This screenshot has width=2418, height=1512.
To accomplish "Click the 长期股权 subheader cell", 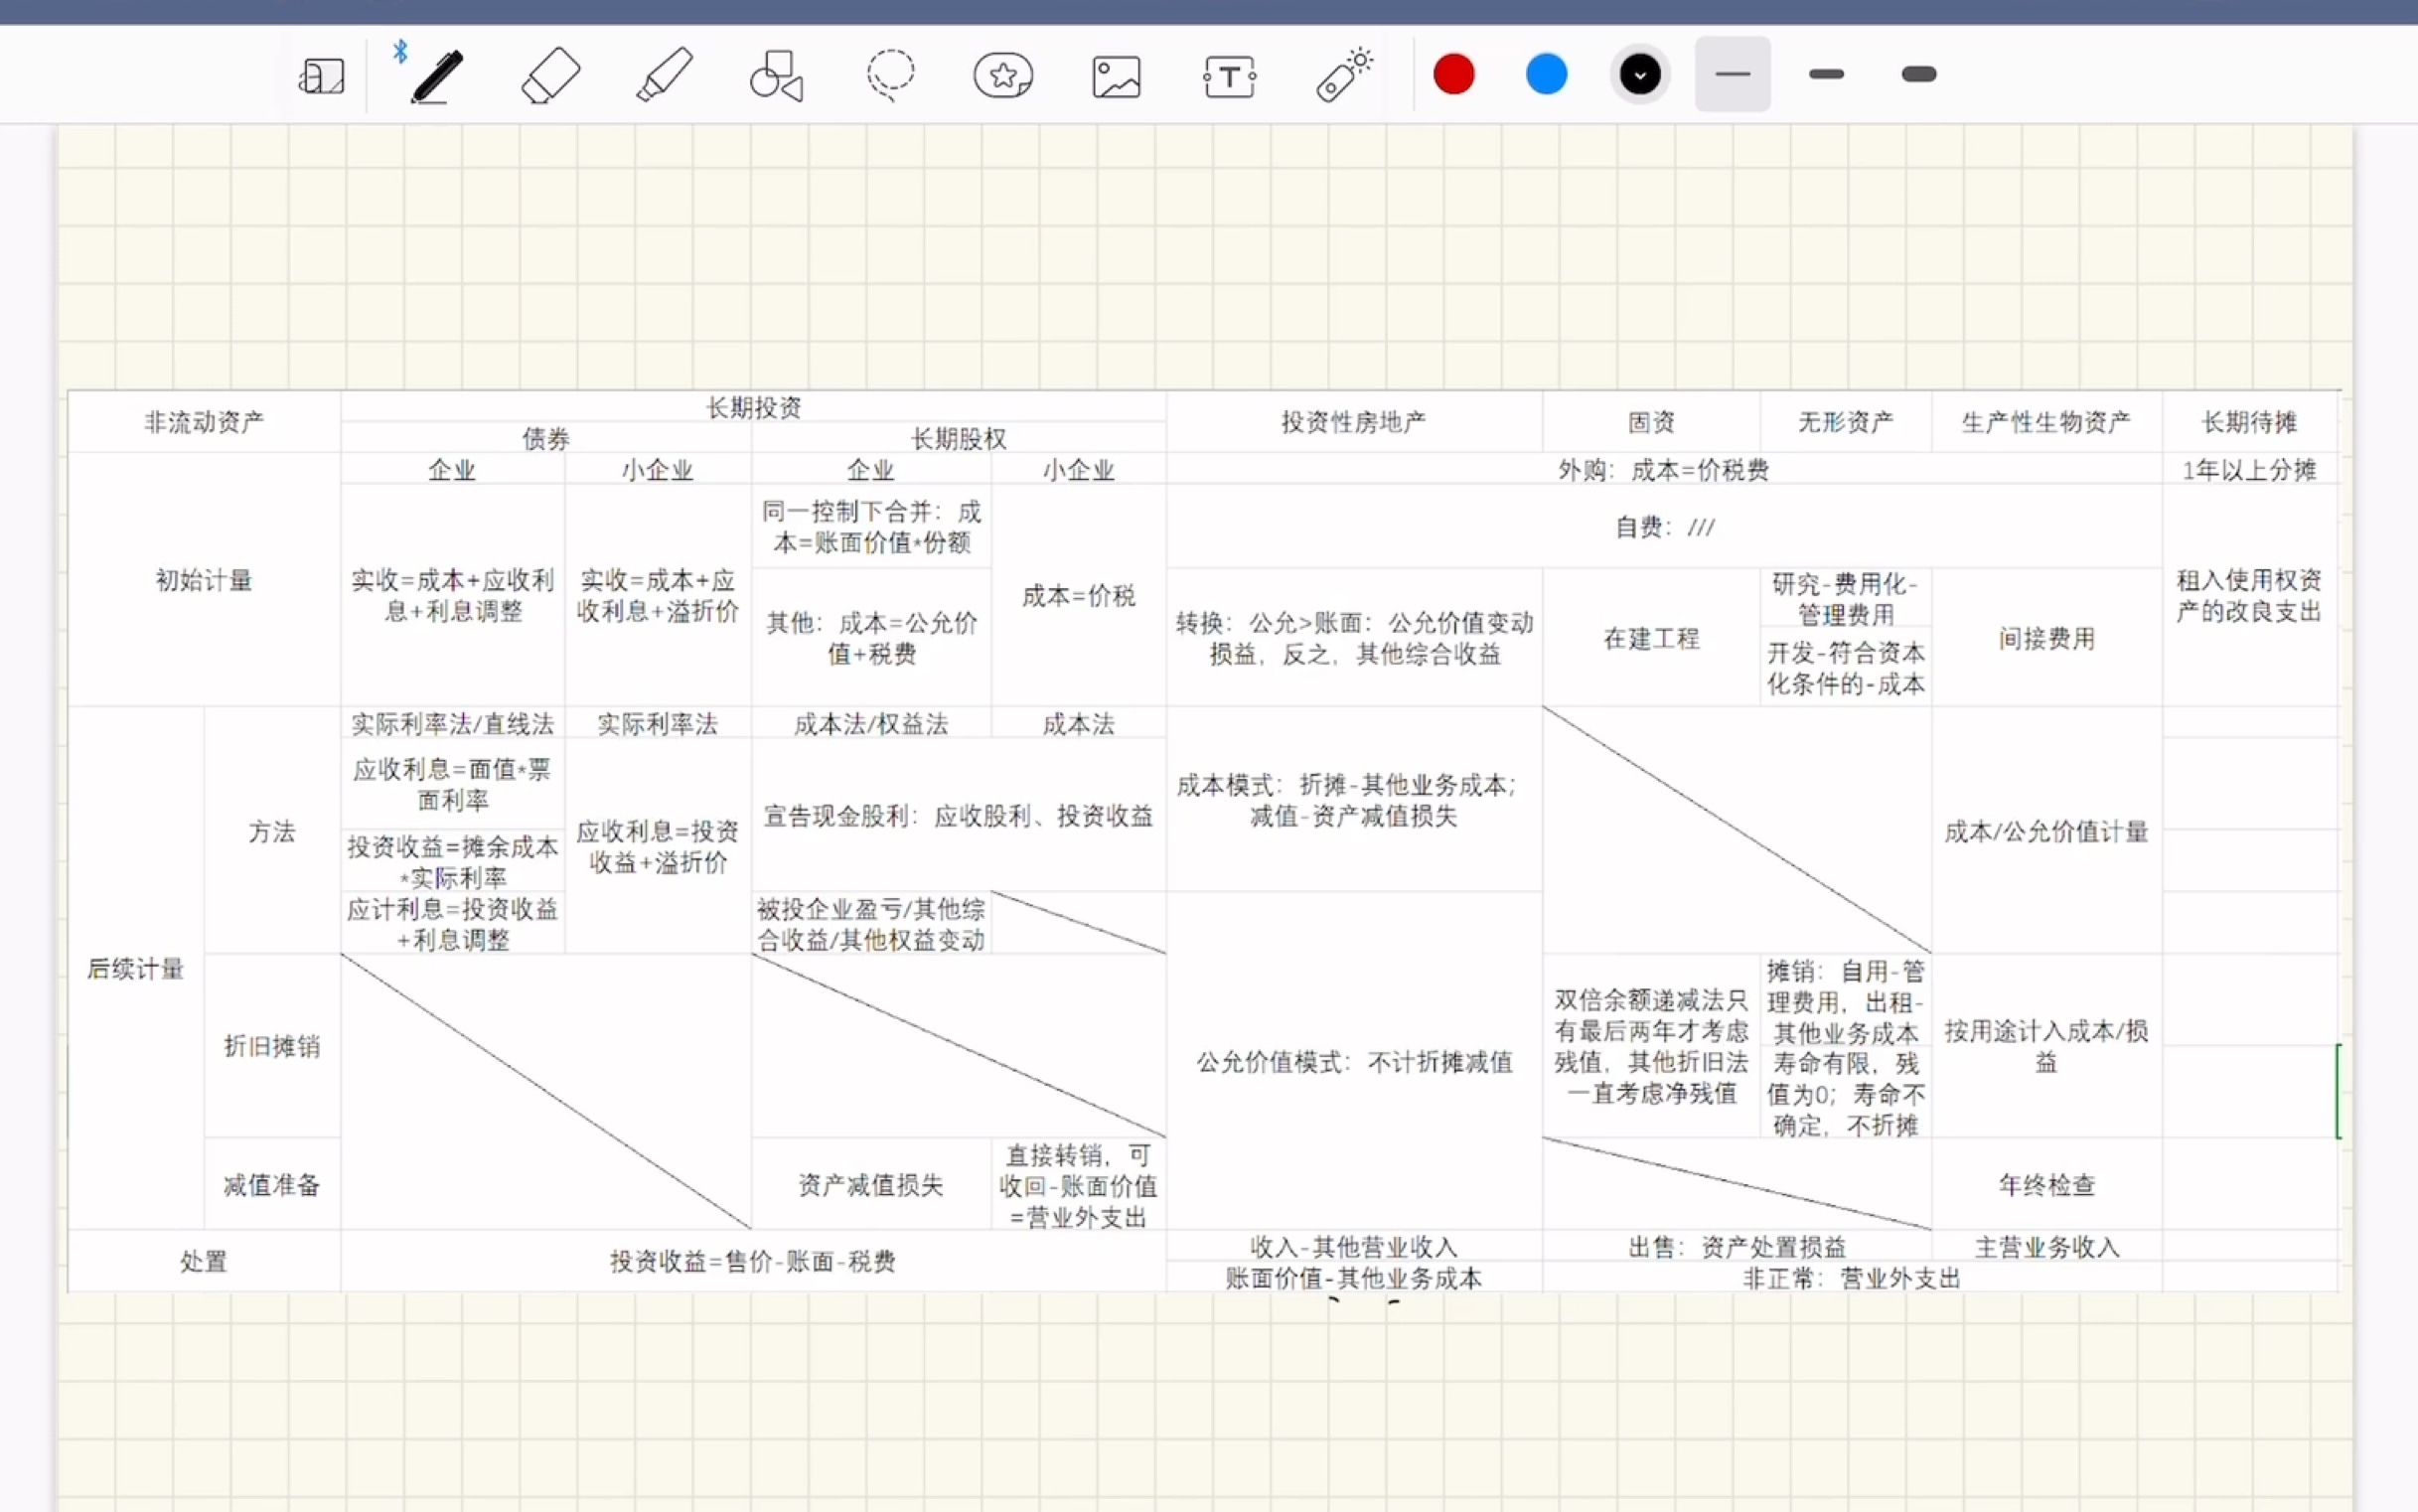I will click(x=958, y=438).
